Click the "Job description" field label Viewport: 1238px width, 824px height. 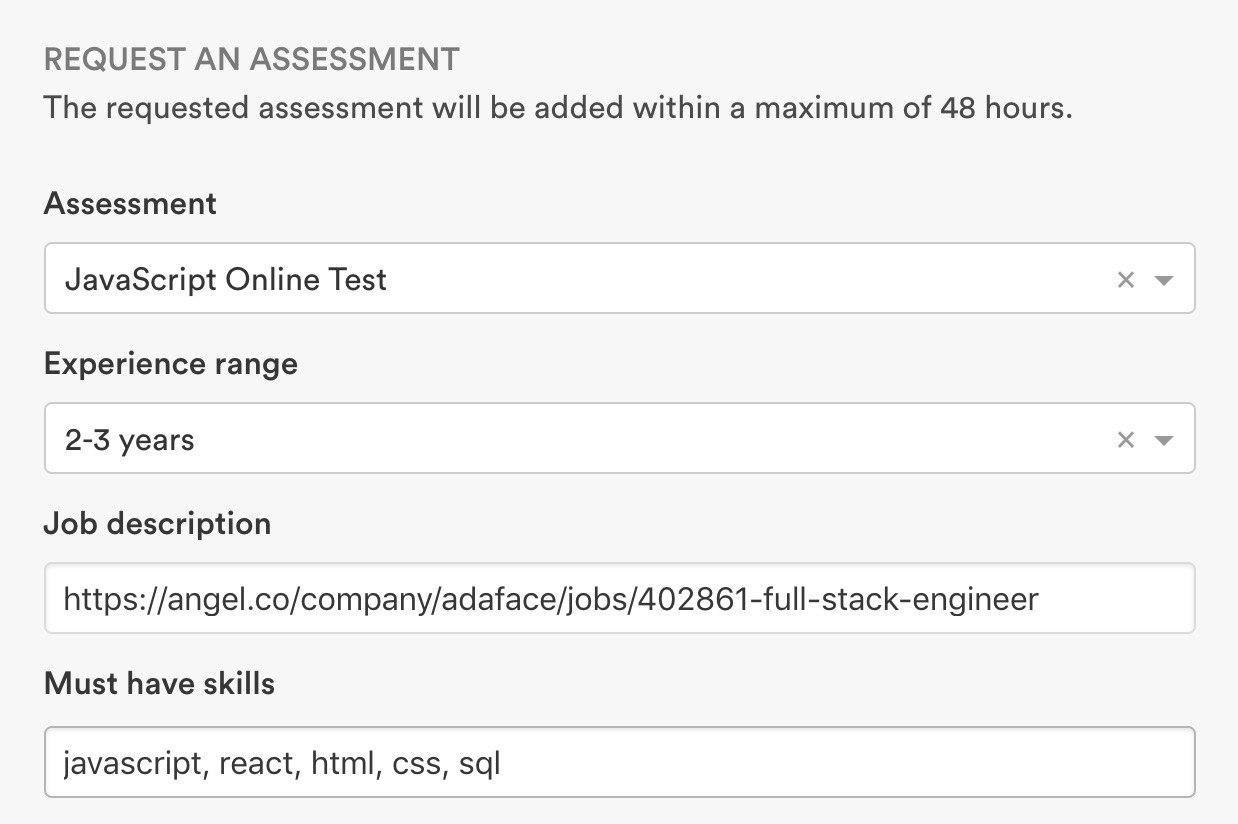tap(157, 524)
